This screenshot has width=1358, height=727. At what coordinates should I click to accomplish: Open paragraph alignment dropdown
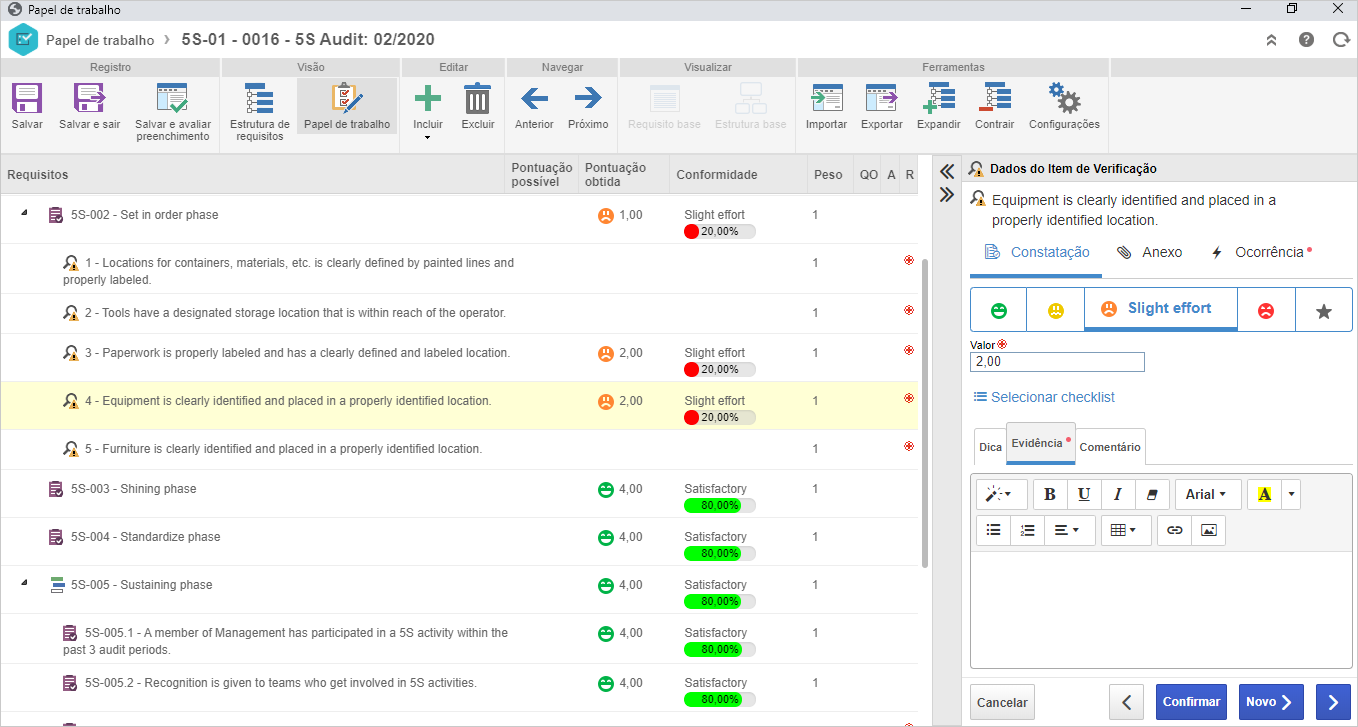[x=1068, y=530]
